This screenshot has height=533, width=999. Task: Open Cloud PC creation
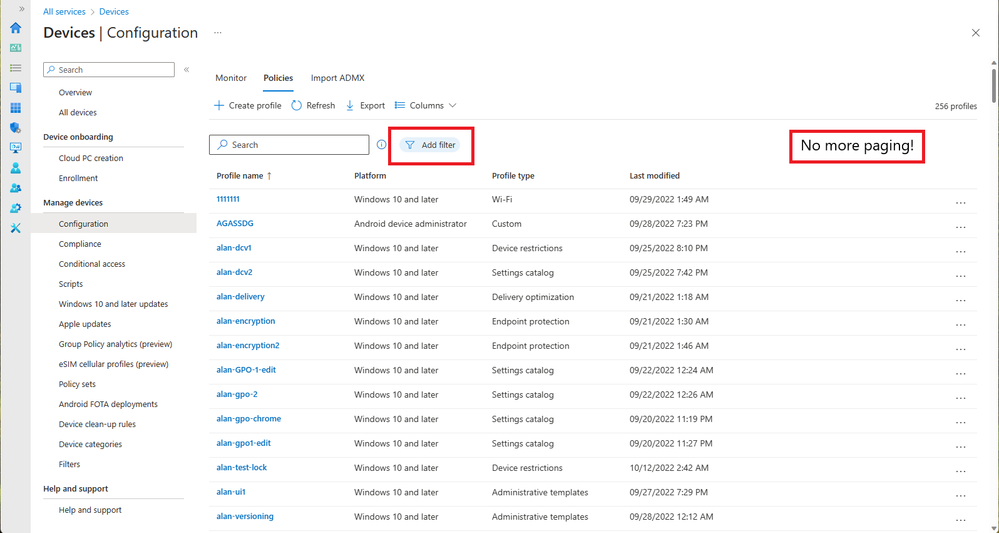[91, 158]
